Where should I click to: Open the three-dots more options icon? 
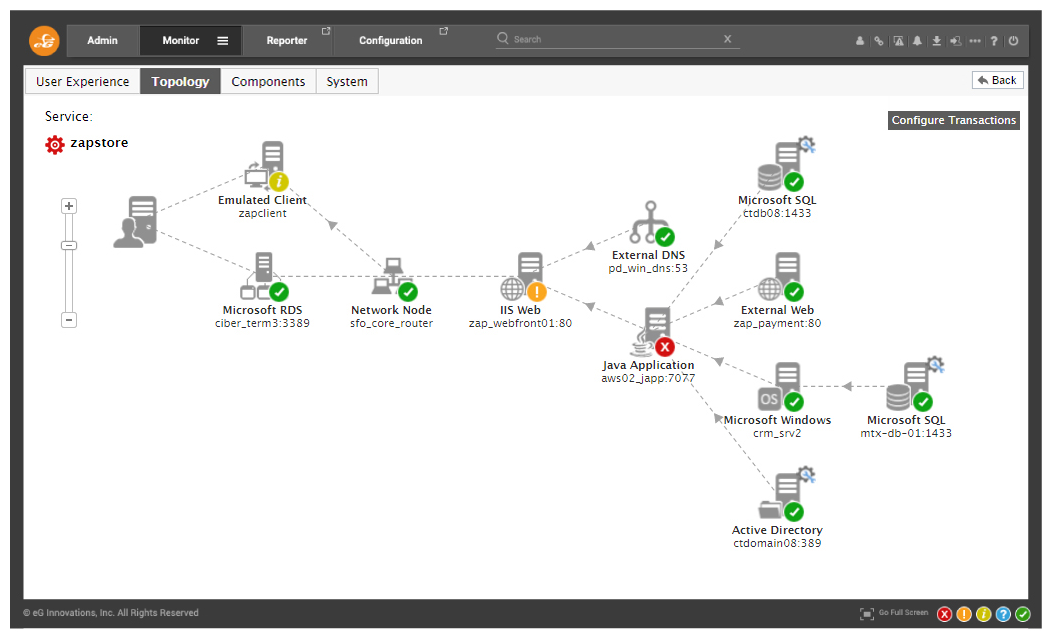point(975,41)
